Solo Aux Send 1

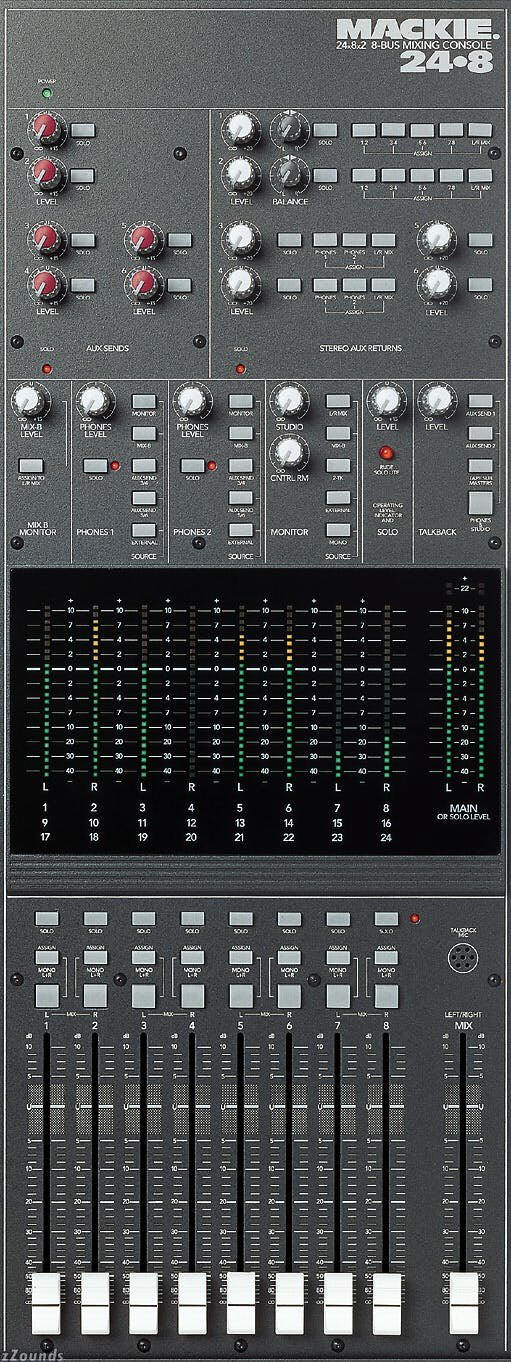(x=84, y=130)
